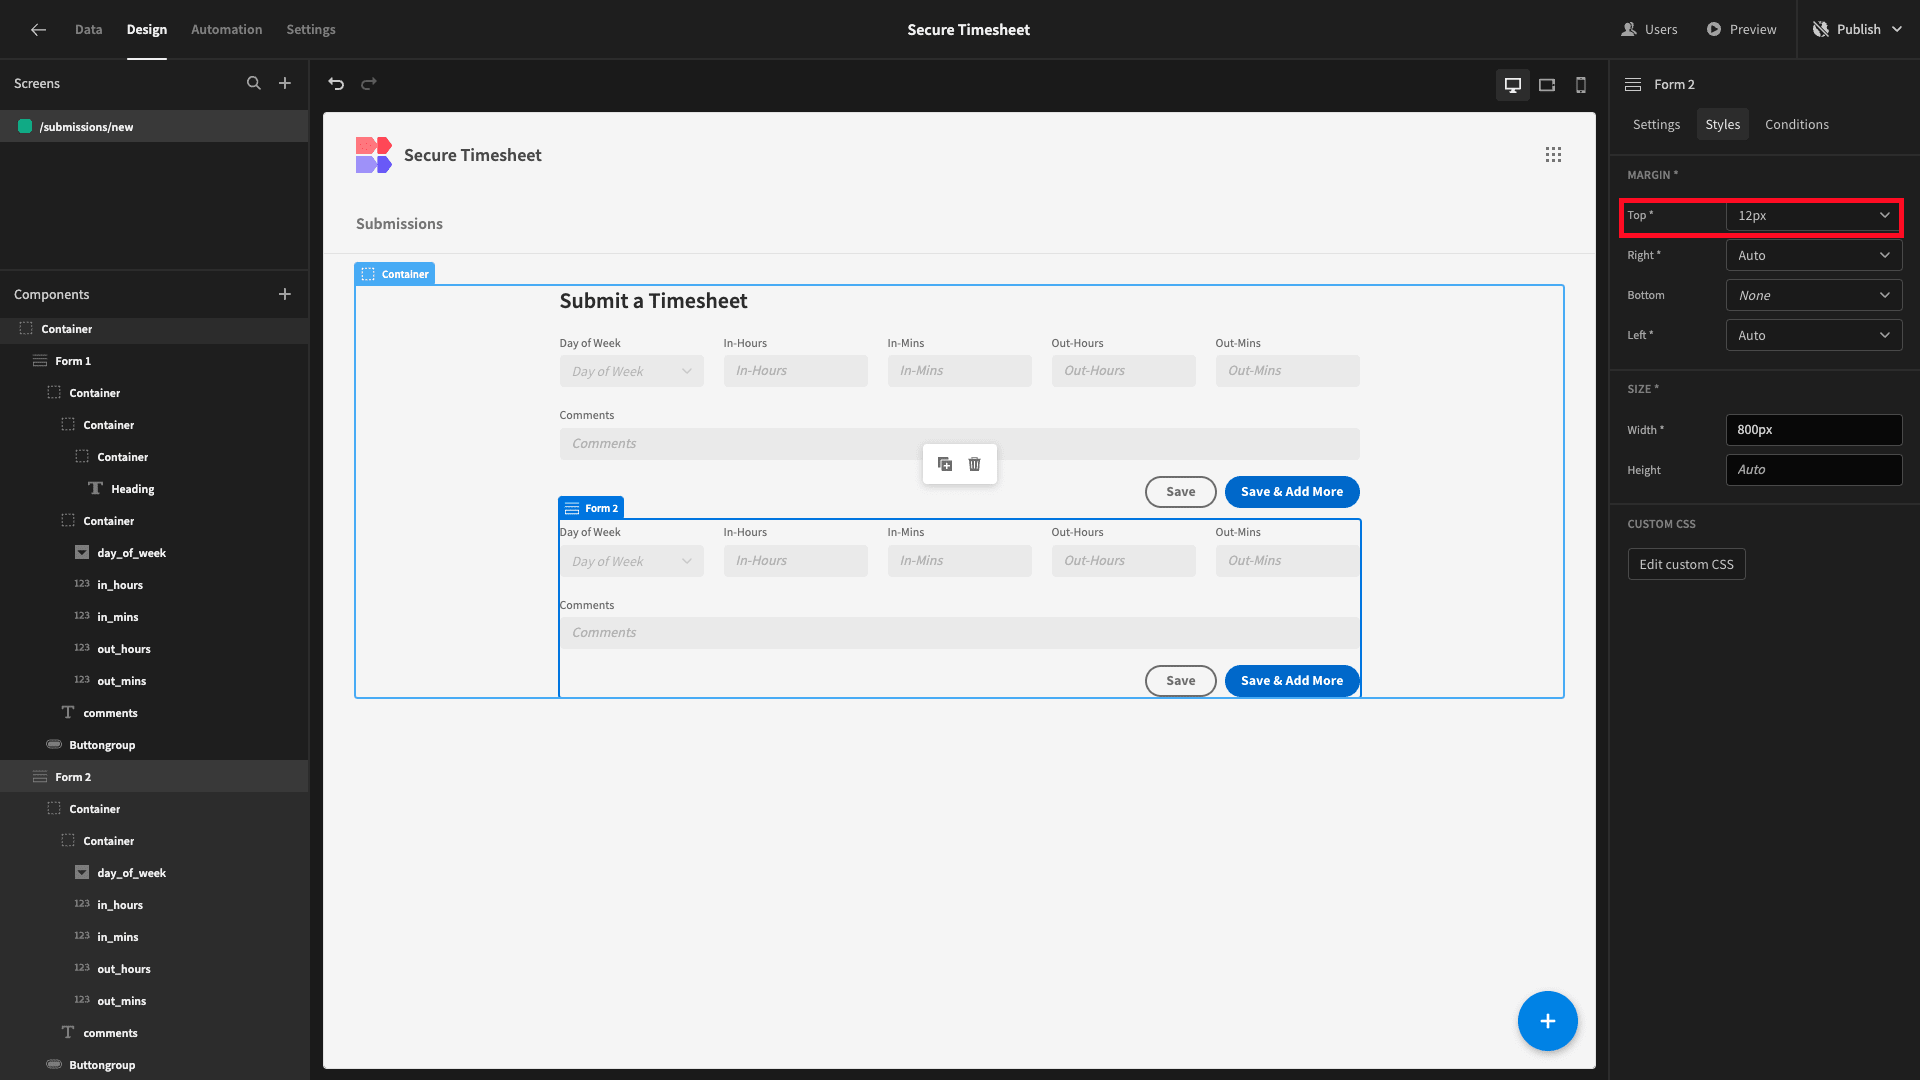The height and width of the screenshot is (1080, 1920).
Task: Open the Bottom margin dropdown
Action: [1814, 296]
